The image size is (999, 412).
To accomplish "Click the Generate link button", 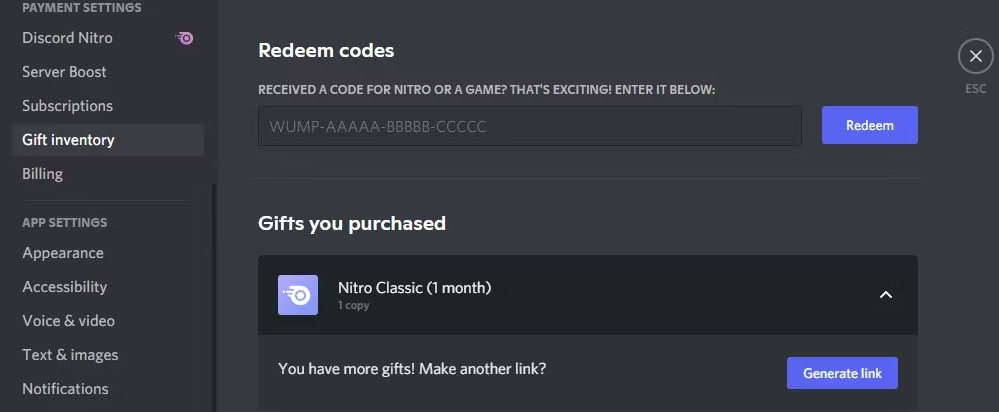I will (x=842, y=373).
